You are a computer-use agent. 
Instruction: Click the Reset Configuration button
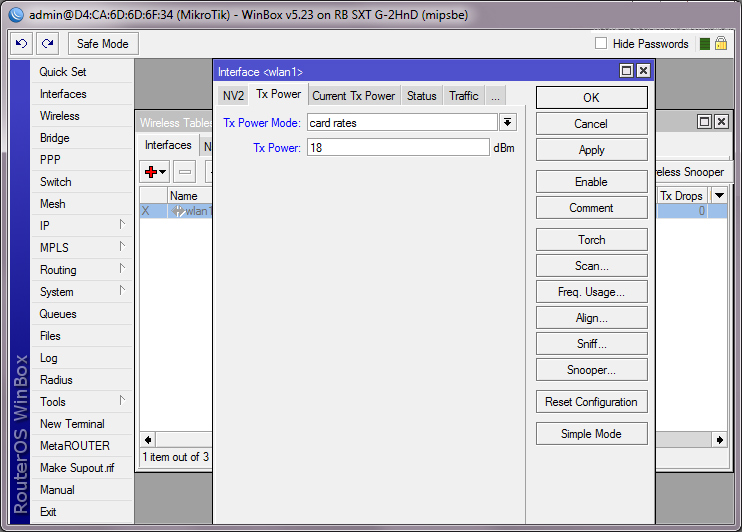[591, 402]
